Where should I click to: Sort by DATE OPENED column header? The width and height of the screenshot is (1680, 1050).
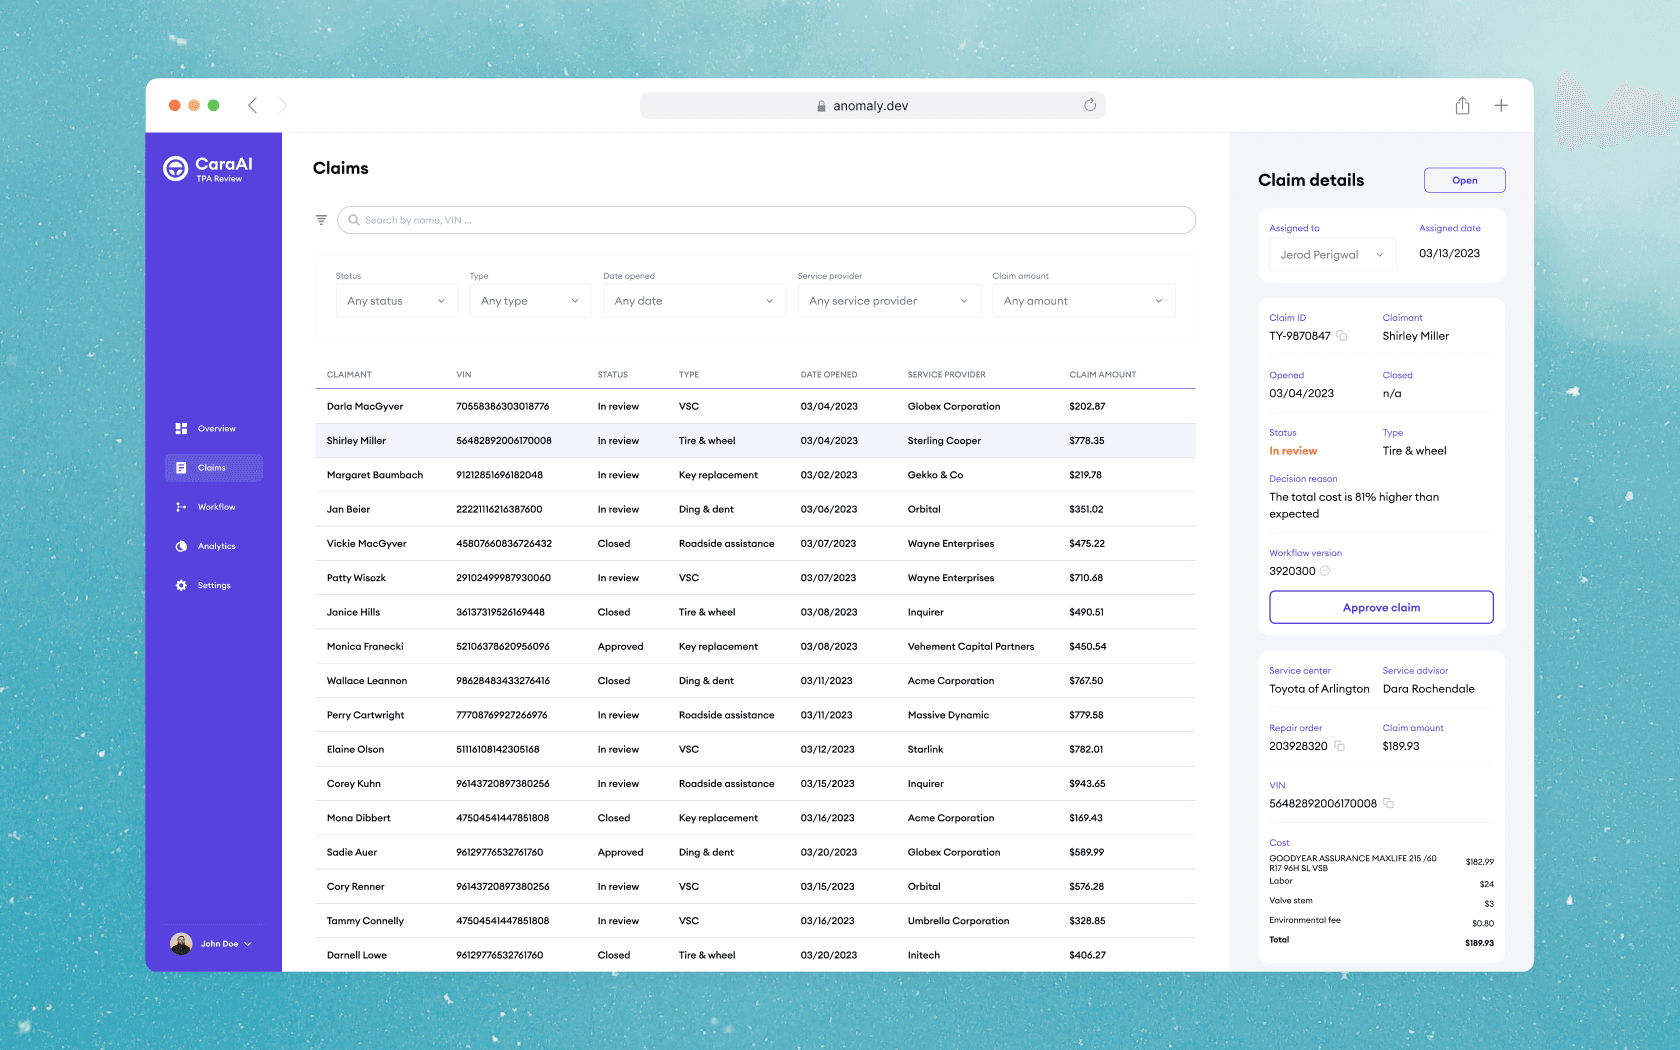tap(829, 375)
